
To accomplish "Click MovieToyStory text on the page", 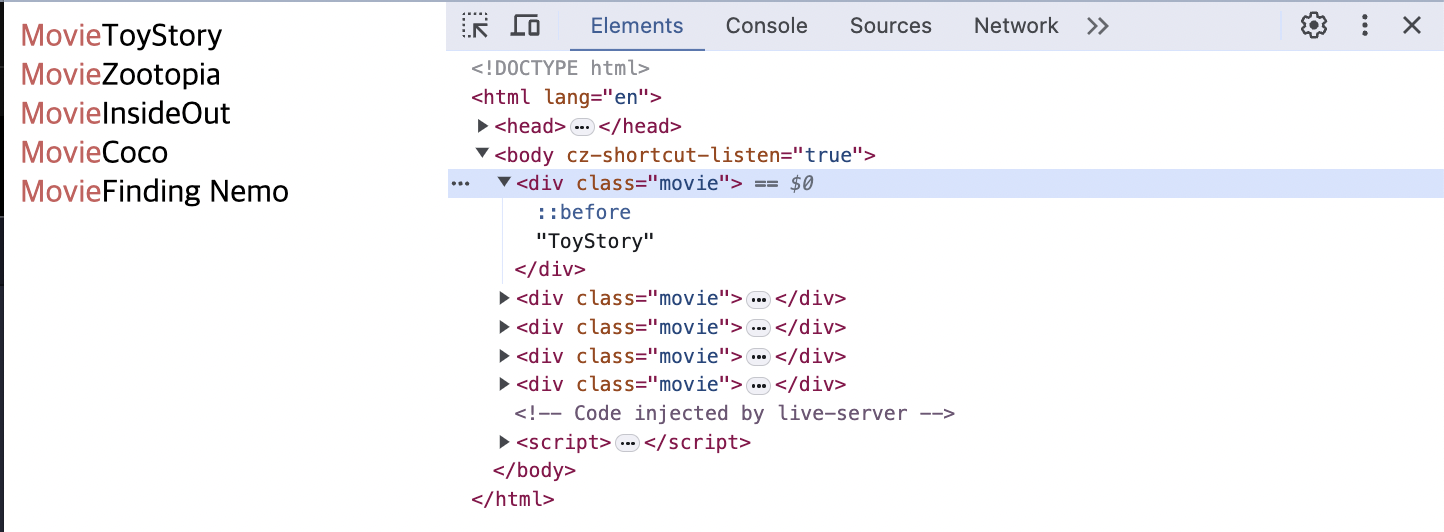I will click(x=121, y=36).
